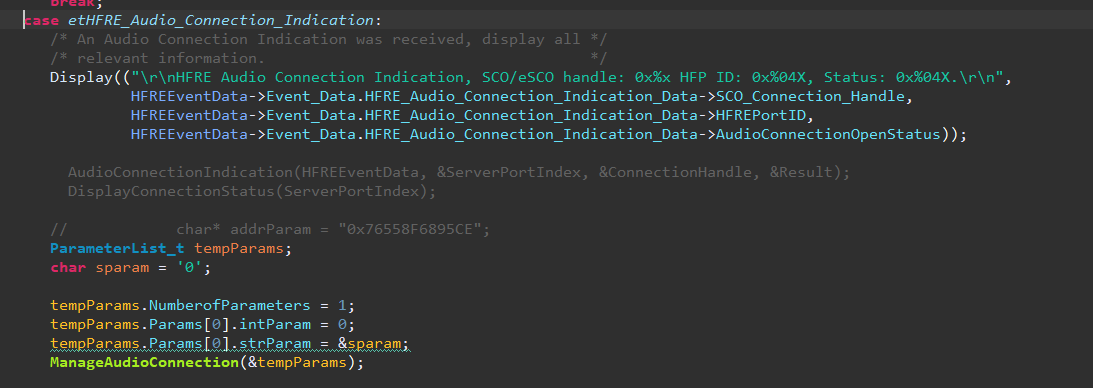Click the tempParams variable declaration
This screenshot has width=1093, height=388.
coord(238,248)
